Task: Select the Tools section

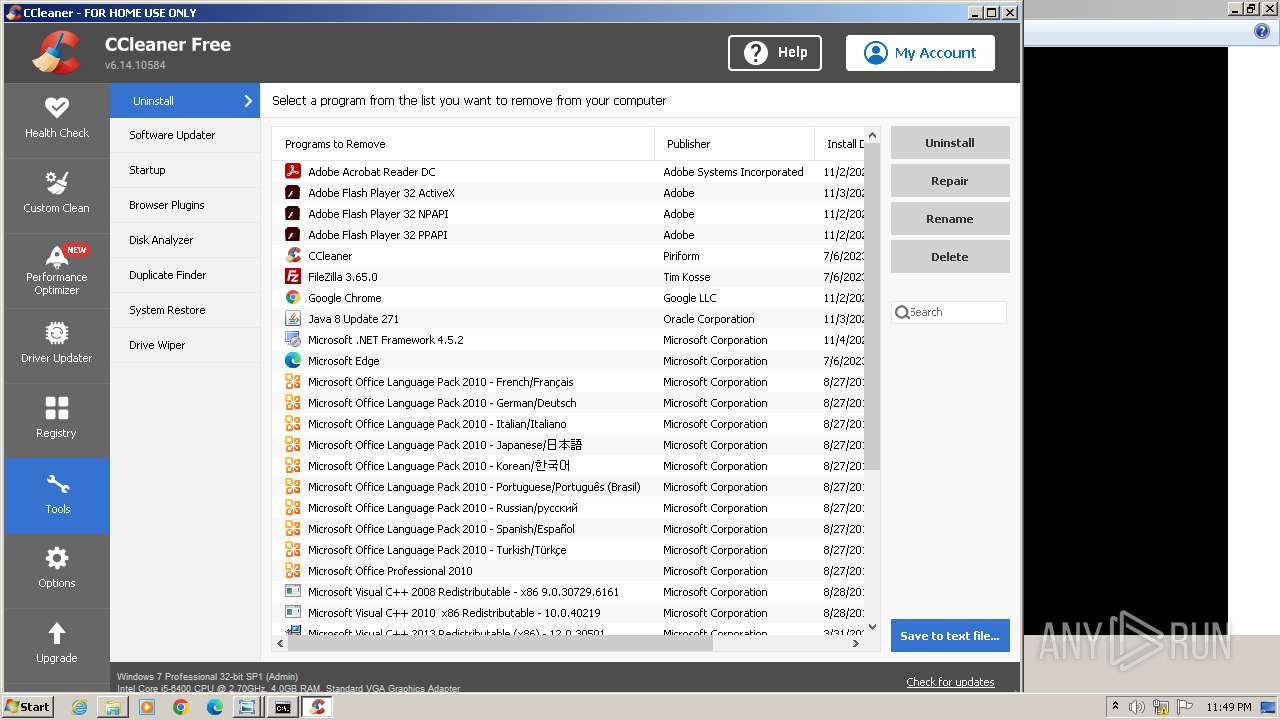Action: click(x=57, y=495)
